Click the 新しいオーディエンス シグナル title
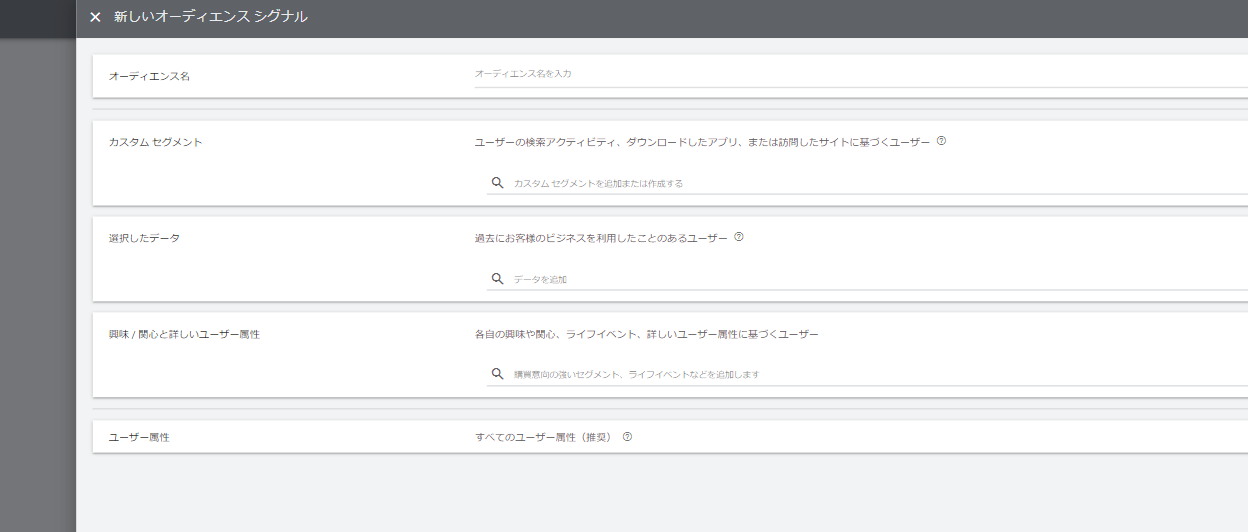The width and height of the screenshot is (1248, 532). (211, 17)
